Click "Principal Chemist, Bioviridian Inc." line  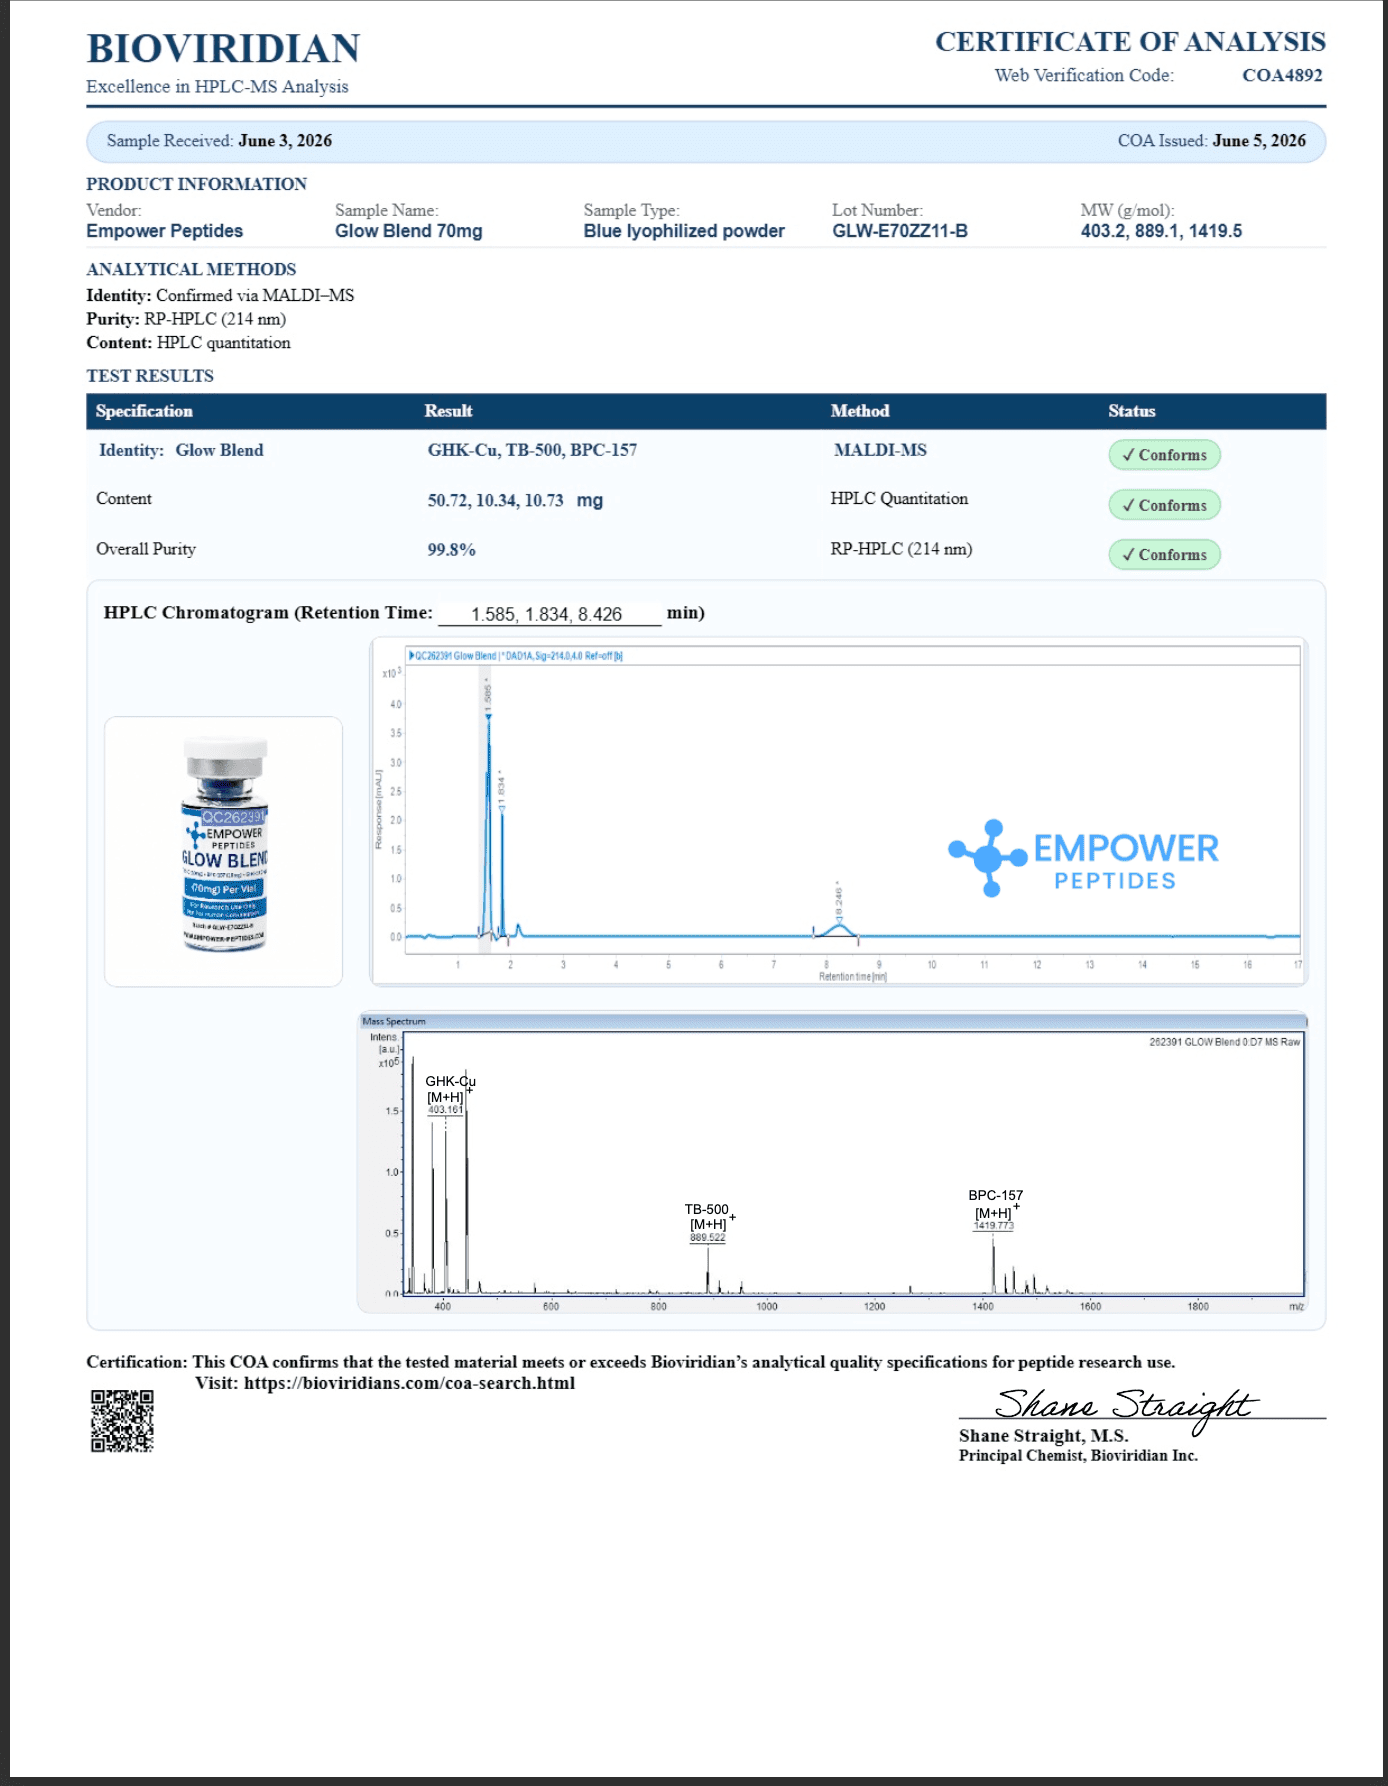(1078, 1456)
